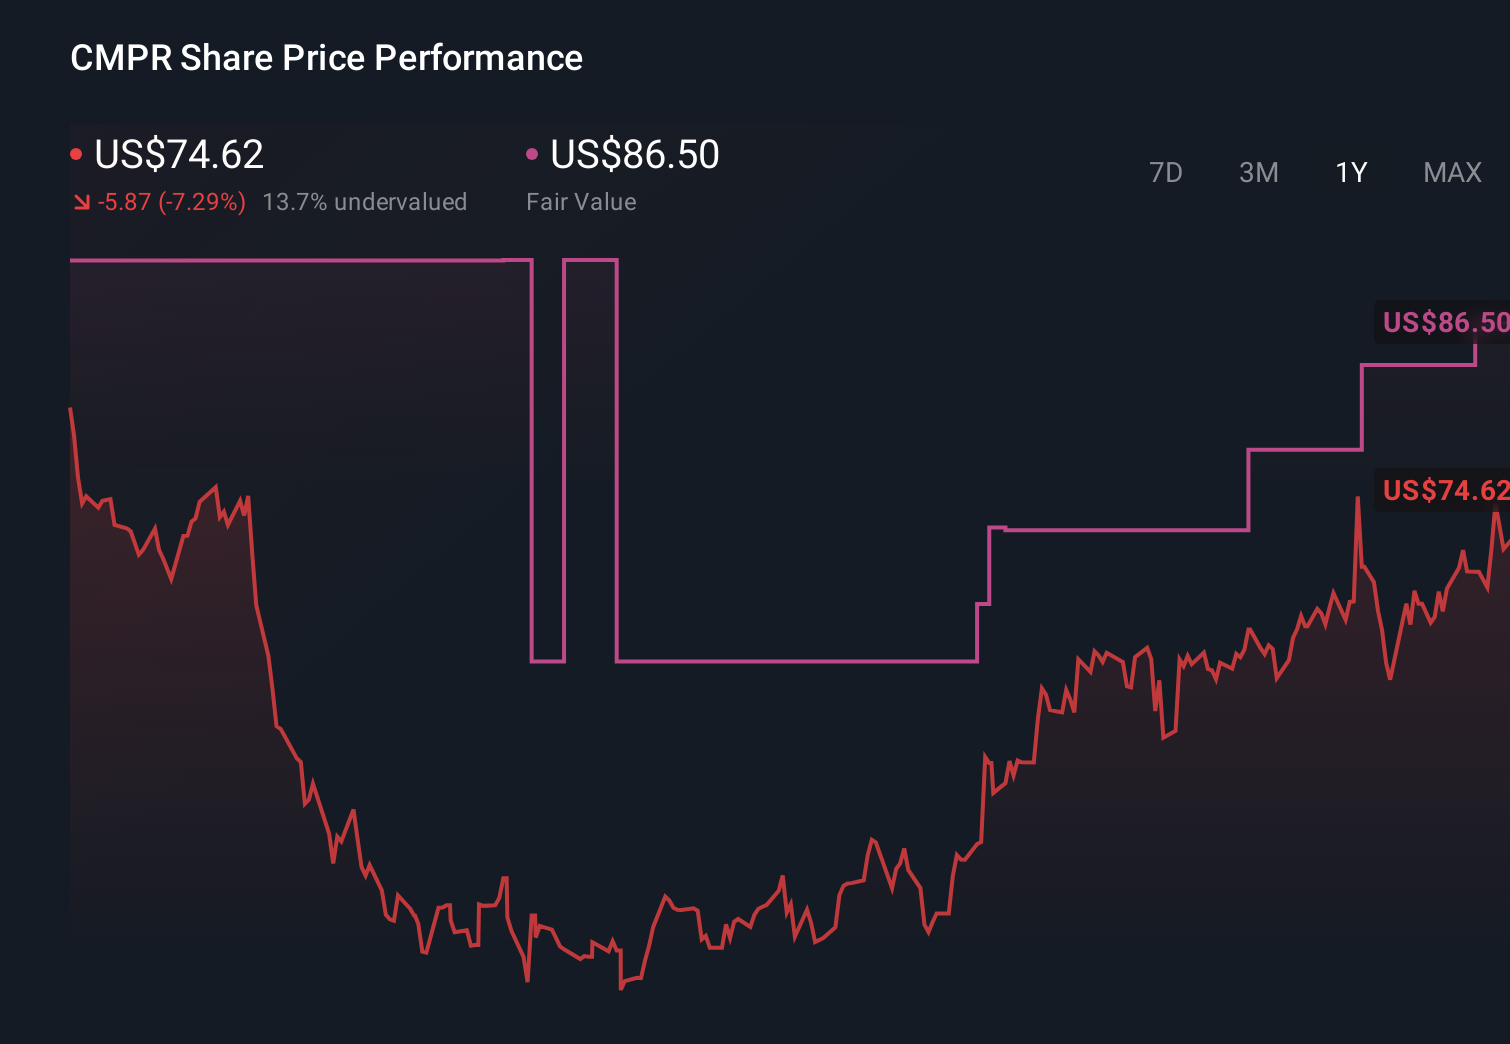Click the US$74.62 current price heading

(177, 154)
